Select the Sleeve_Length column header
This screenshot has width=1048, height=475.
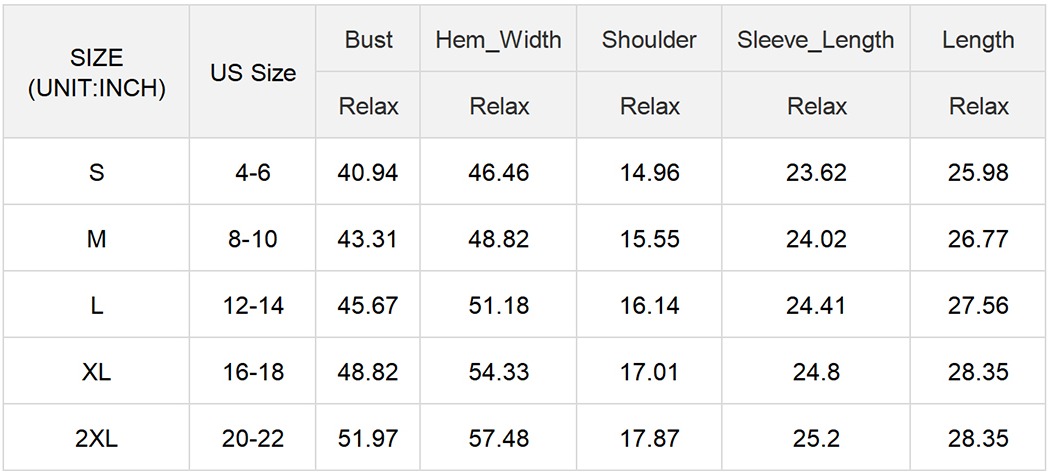[x=816, y=40]
